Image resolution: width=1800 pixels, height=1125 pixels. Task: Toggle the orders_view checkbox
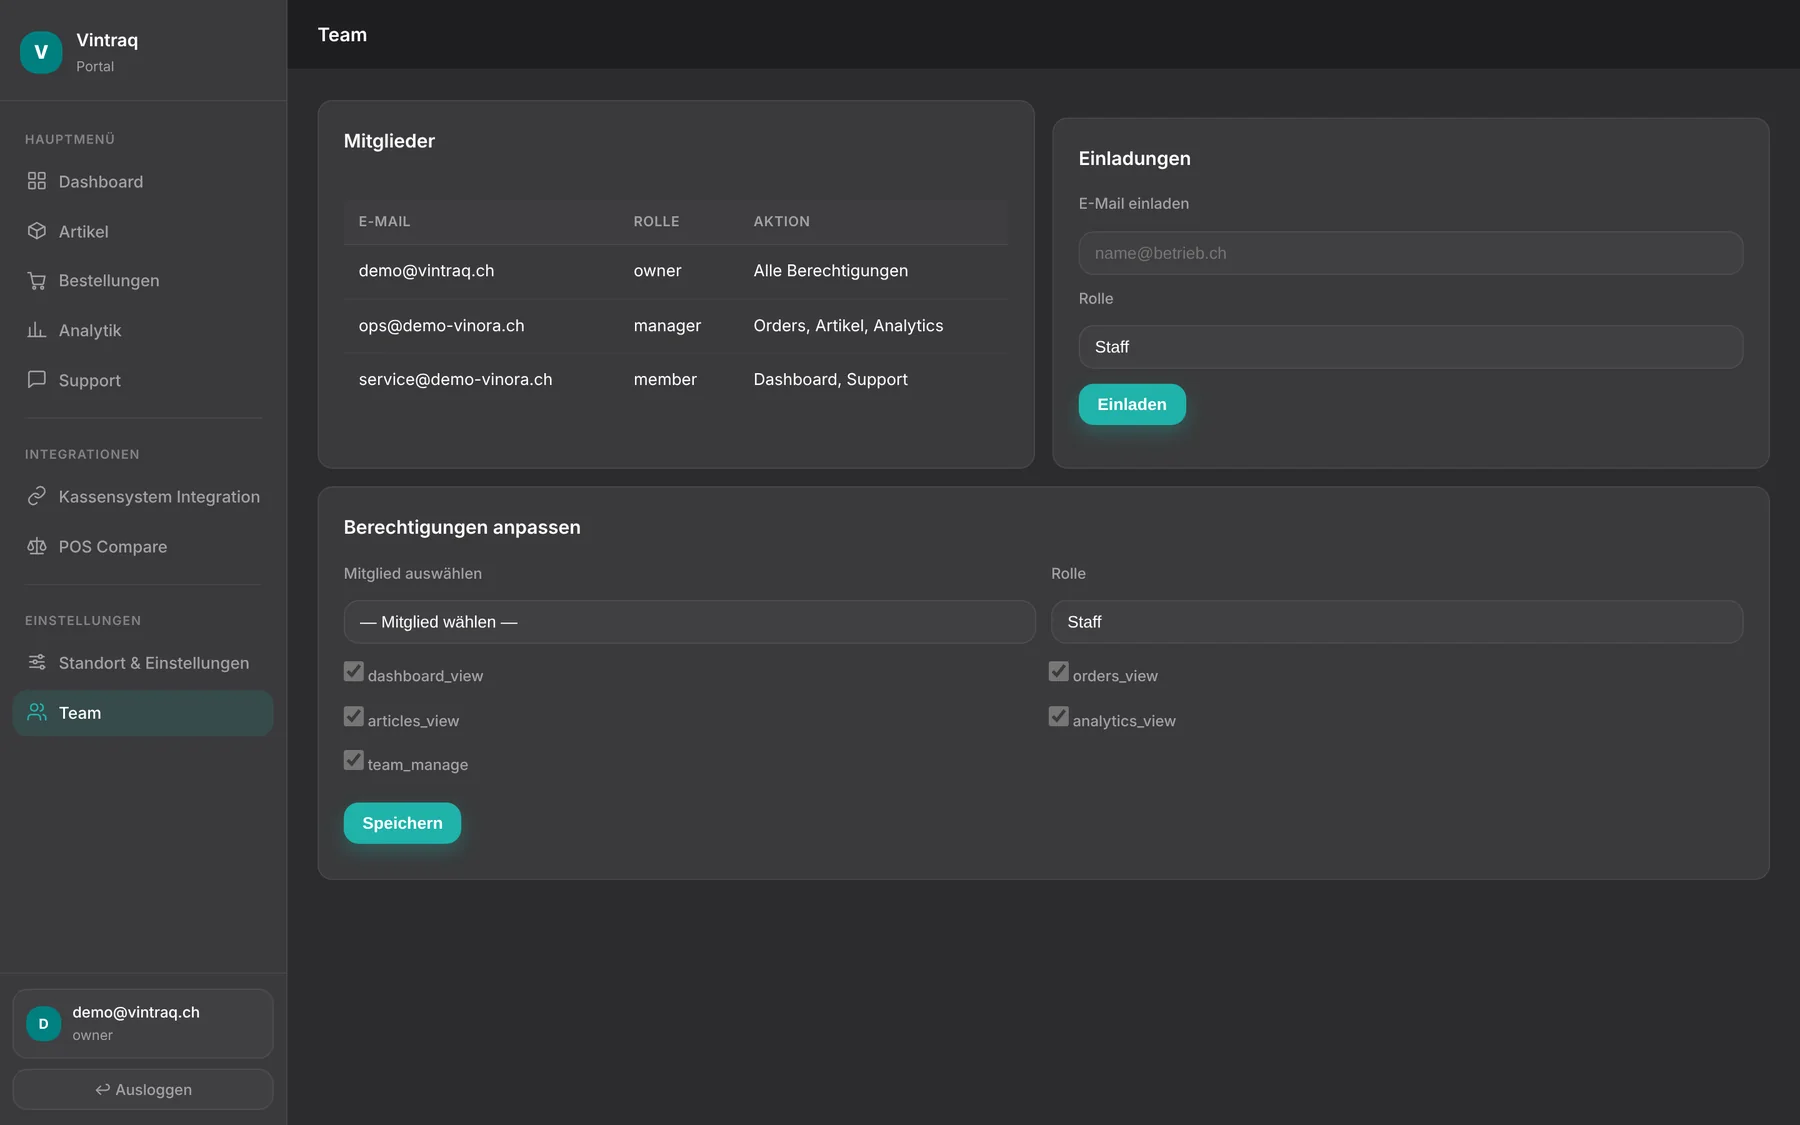[x=1059, y=672]
